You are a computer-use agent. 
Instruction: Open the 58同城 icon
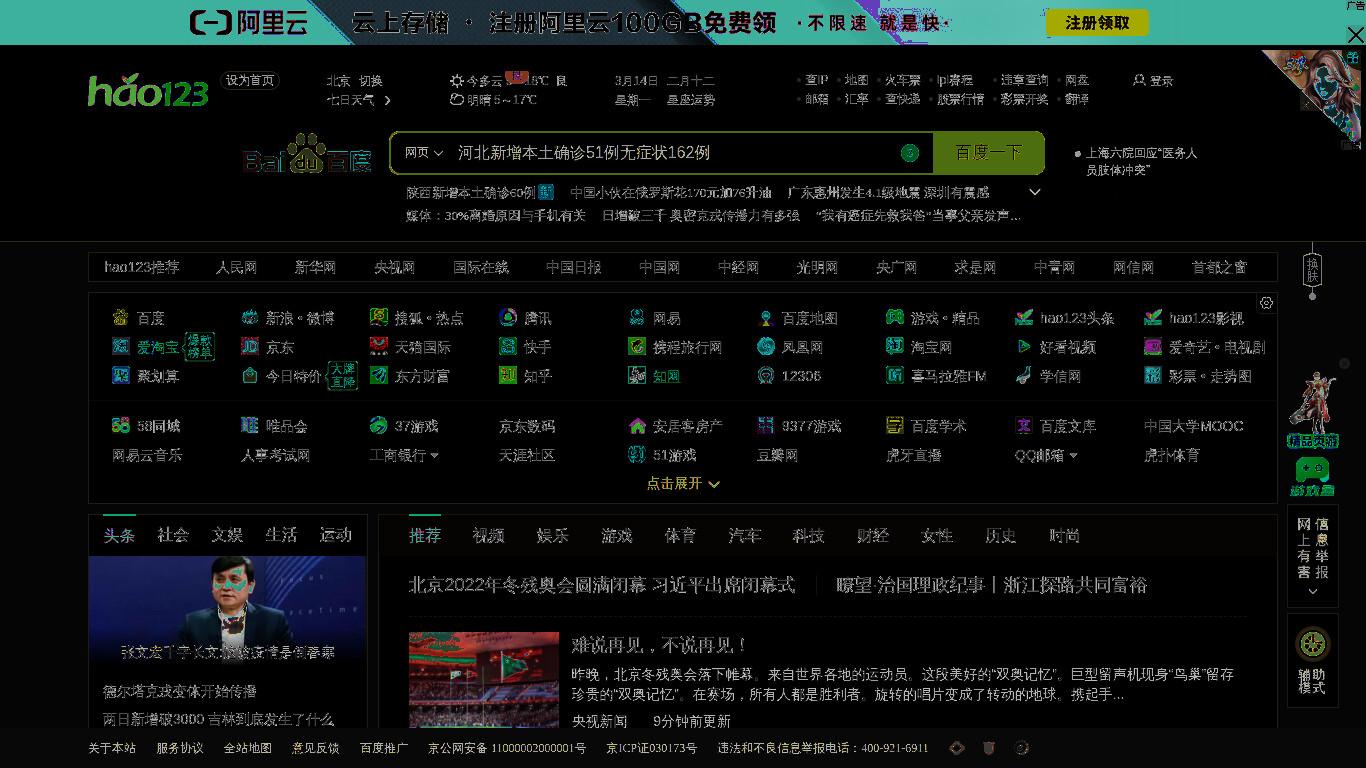120,426
